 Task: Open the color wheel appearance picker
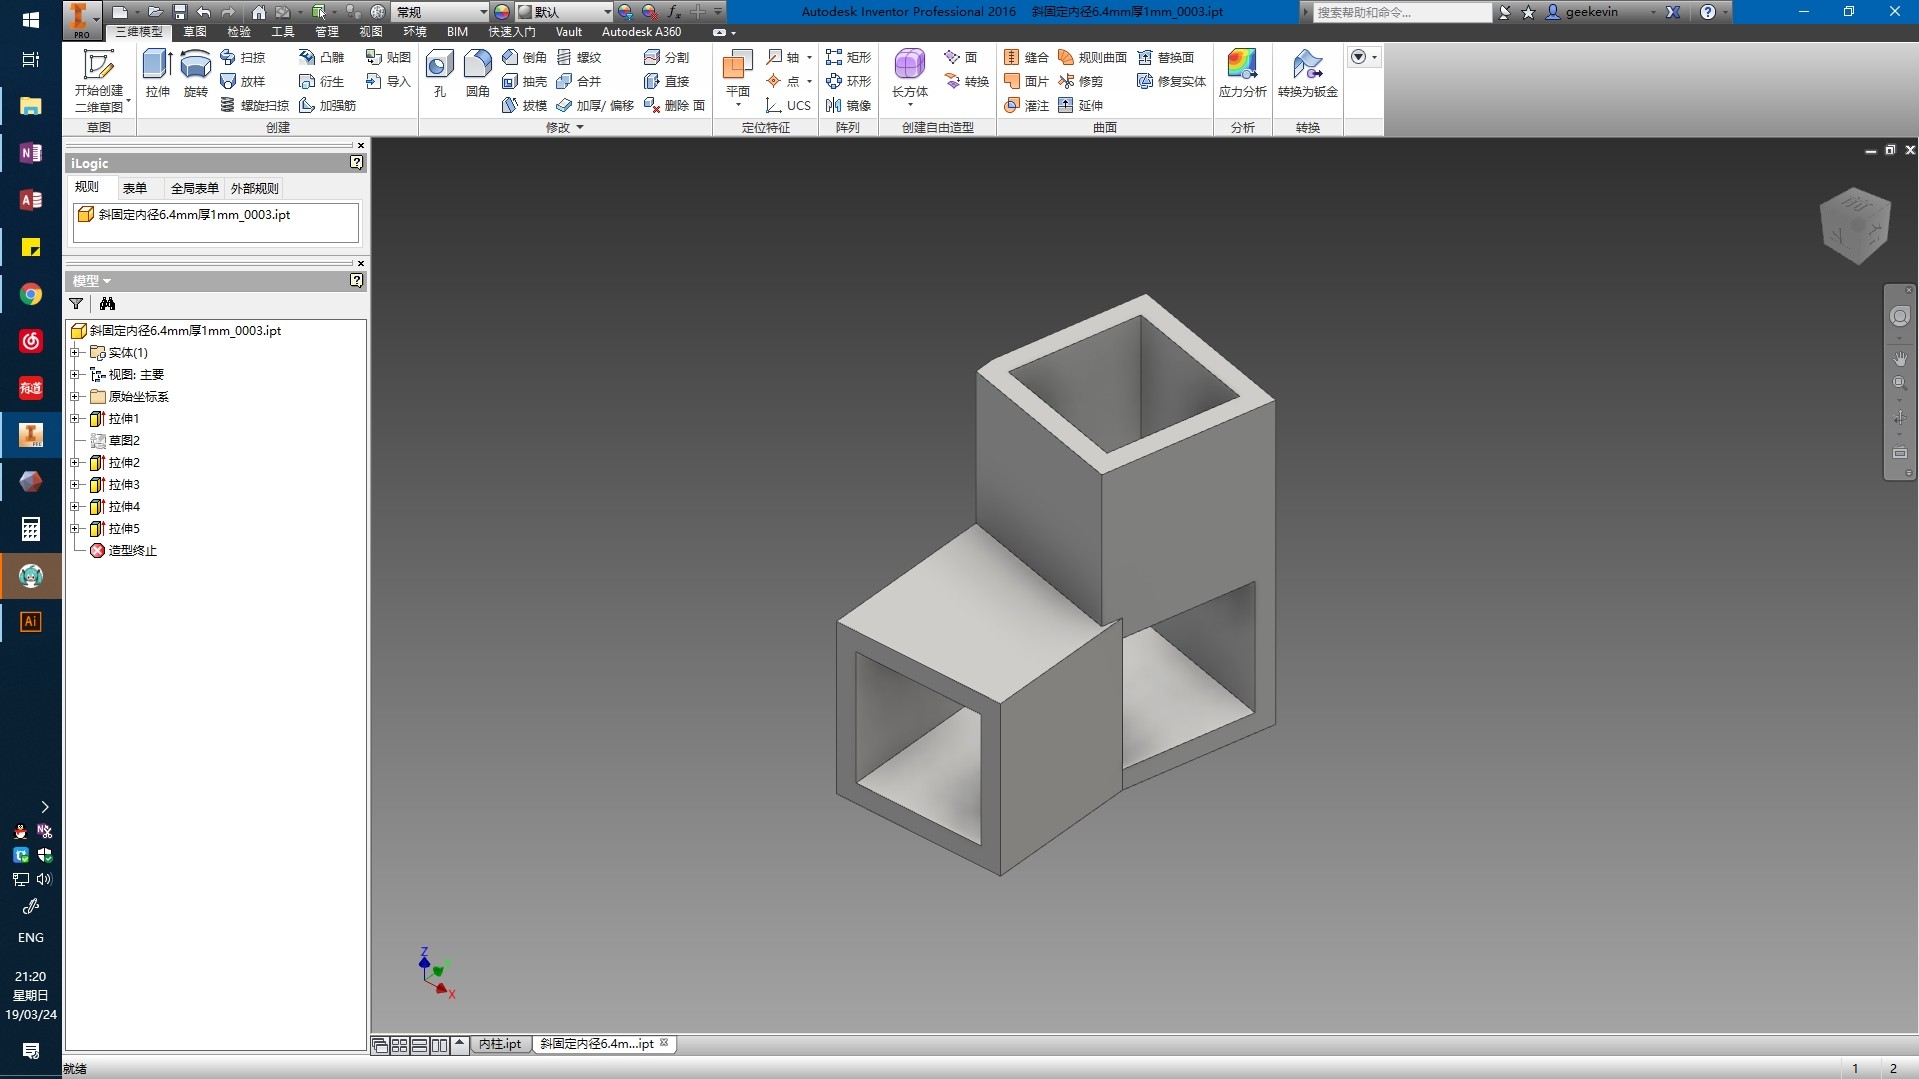[x=502, y=12]
